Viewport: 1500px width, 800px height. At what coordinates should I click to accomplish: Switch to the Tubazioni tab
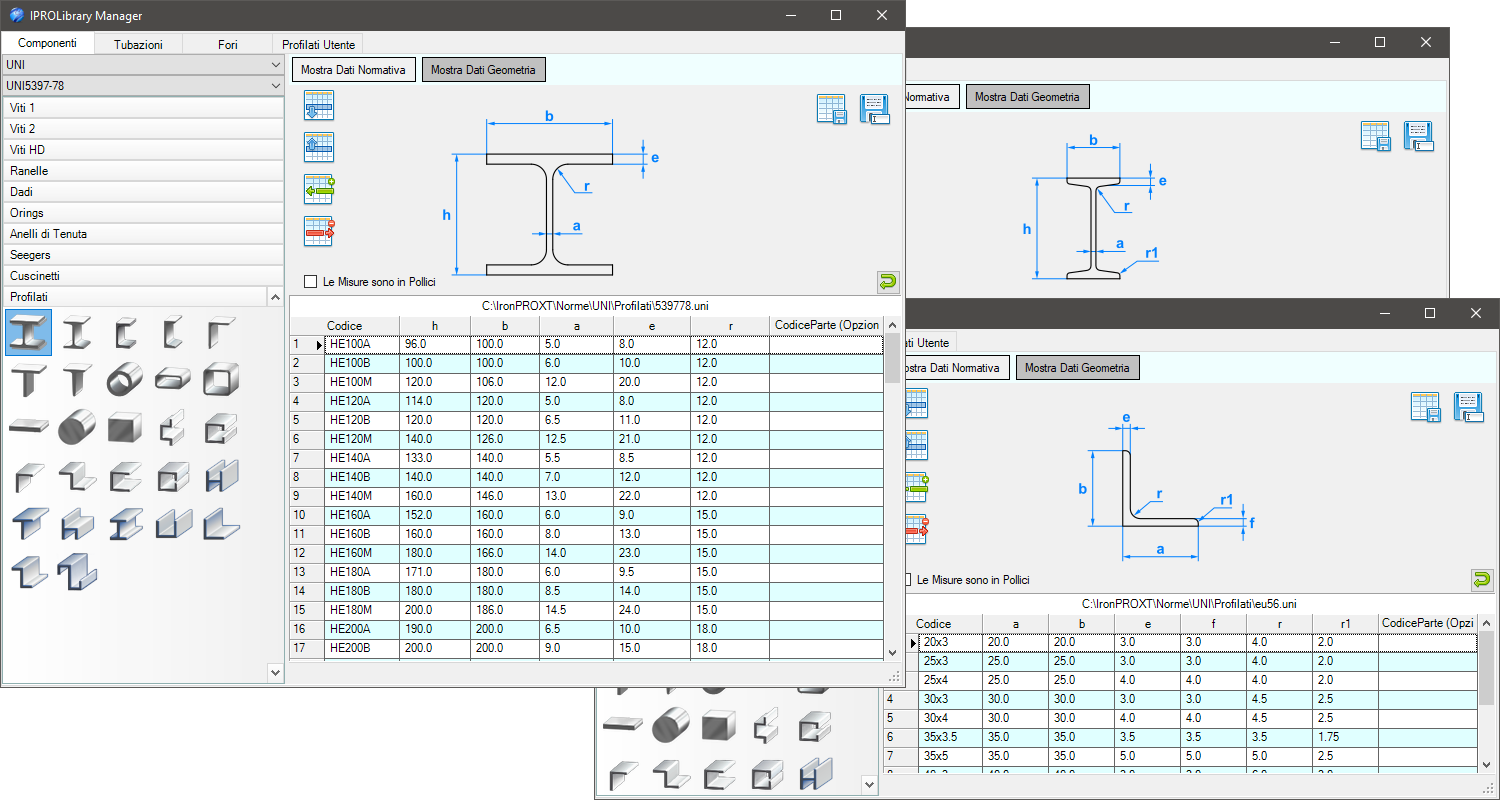(x=138, y=44)
